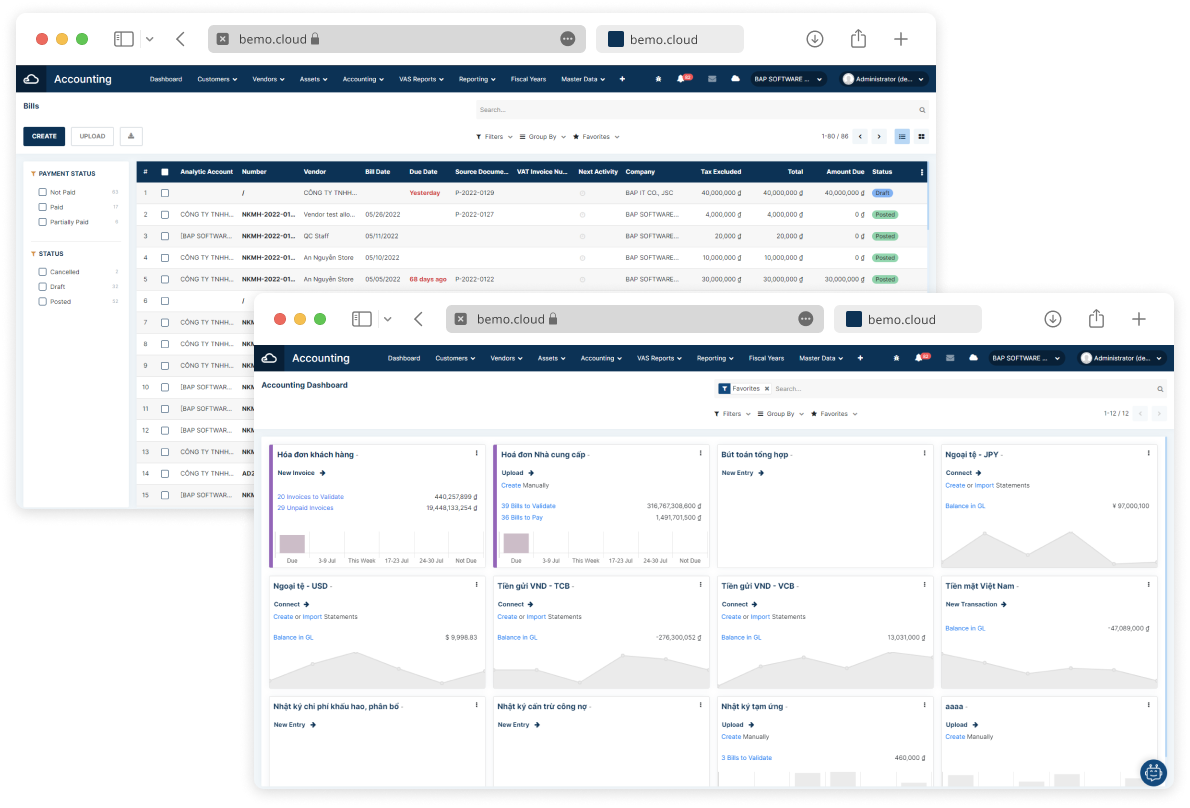Open Fiscal Years menu in front window
Viewport: 1190px width, 808px height.
point(766,358)
